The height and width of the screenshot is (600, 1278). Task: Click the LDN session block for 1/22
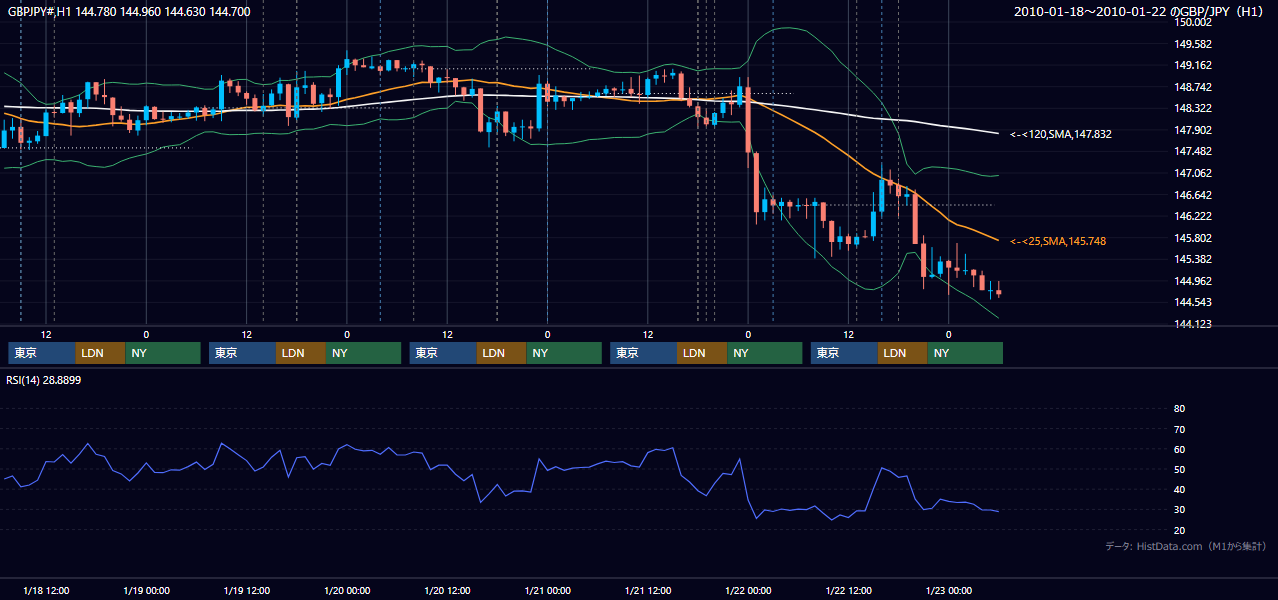coord(903,353)
